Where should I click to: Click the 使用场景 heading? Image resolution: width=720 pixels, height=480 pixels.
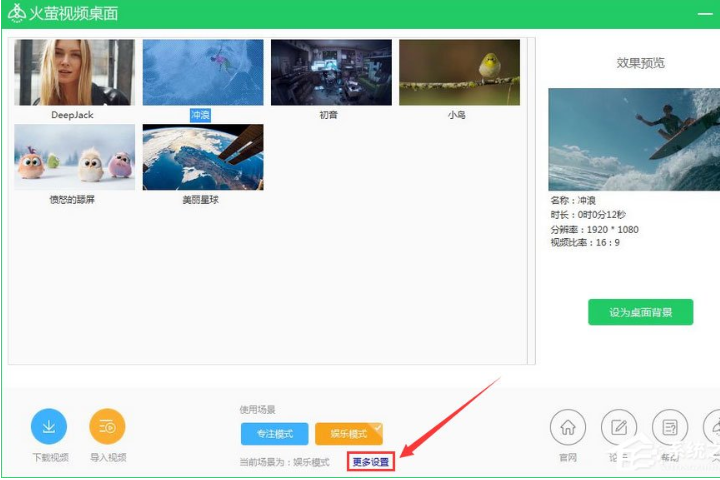click(x=257, y=410)
